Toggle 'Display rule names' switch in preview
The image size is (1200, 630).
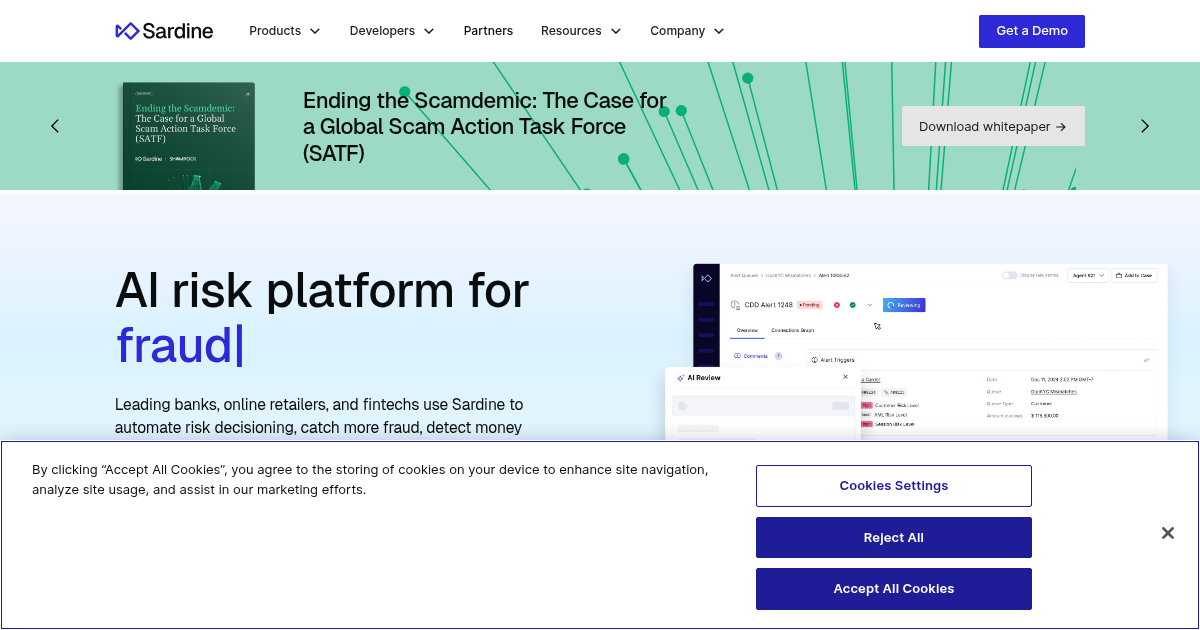[1010, 275]
